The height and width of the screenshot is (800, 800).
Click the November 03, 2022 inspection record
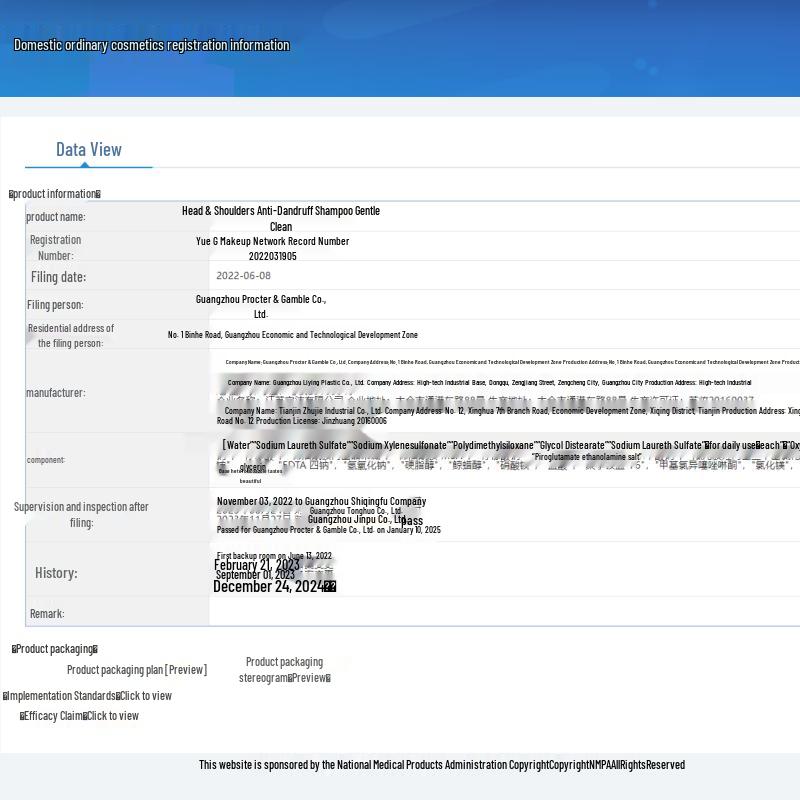pos(321,502)
